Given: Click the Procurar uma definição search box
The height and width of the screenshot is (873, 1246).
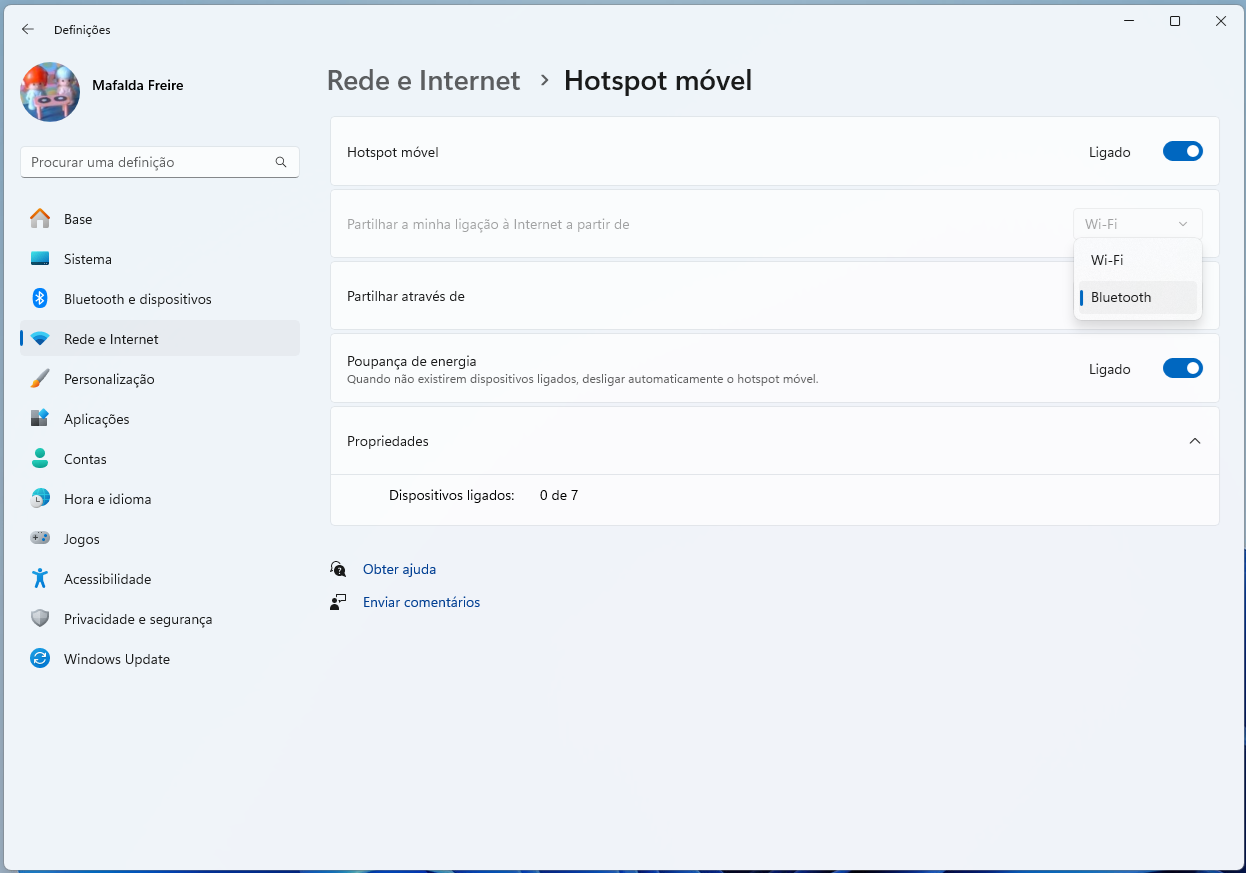Looking at the screenshot, I should [x=150, y=162].
